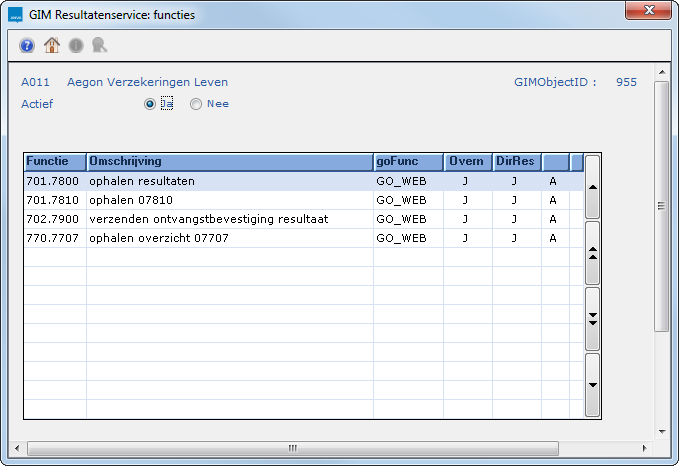
Task: Click the Functie column header
Action: tap(55, 162)
